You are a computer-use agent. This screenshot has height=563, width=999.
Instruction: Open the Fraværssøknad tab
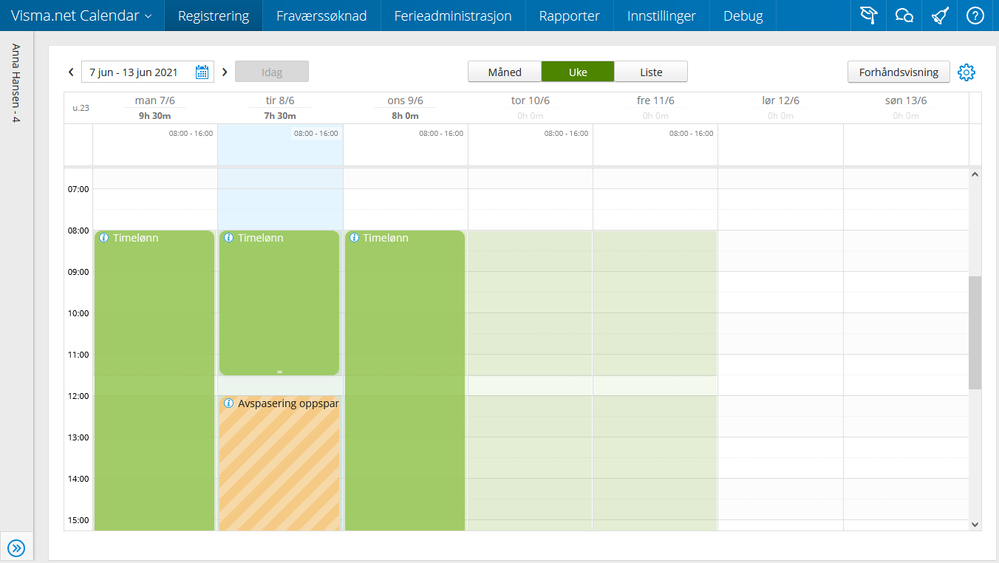[x=321, y=16]
